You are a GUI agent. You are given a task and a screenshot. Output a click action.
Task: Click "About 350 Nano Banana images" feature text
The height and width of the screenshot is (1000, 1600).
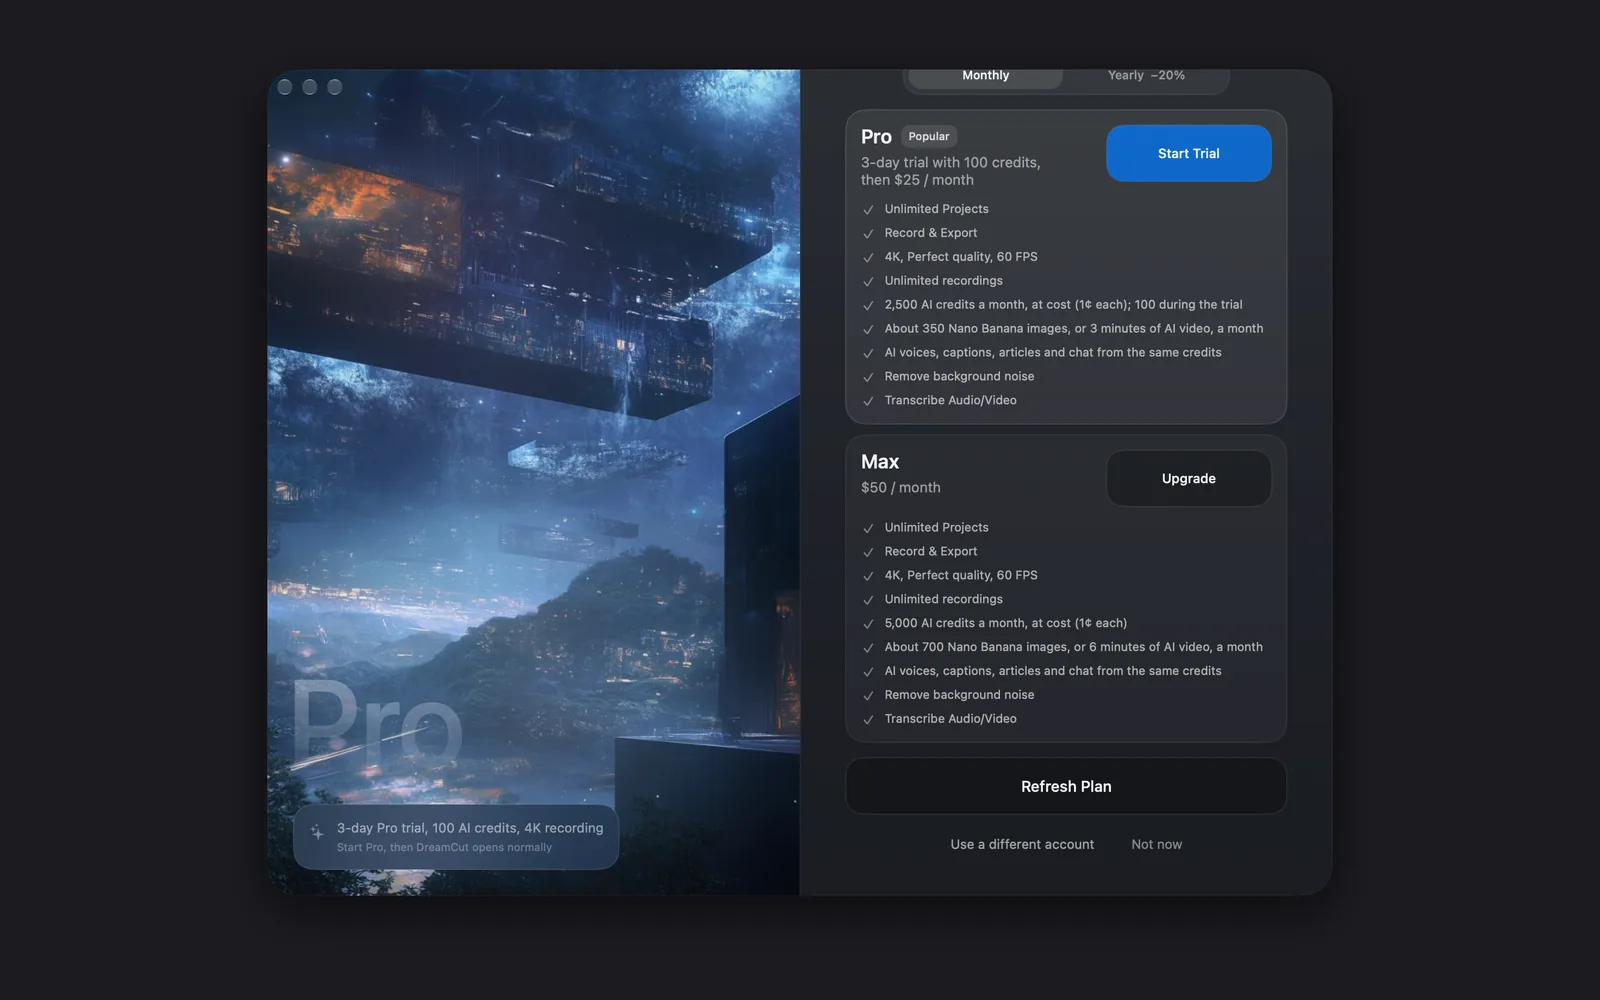click(1074, 328)
